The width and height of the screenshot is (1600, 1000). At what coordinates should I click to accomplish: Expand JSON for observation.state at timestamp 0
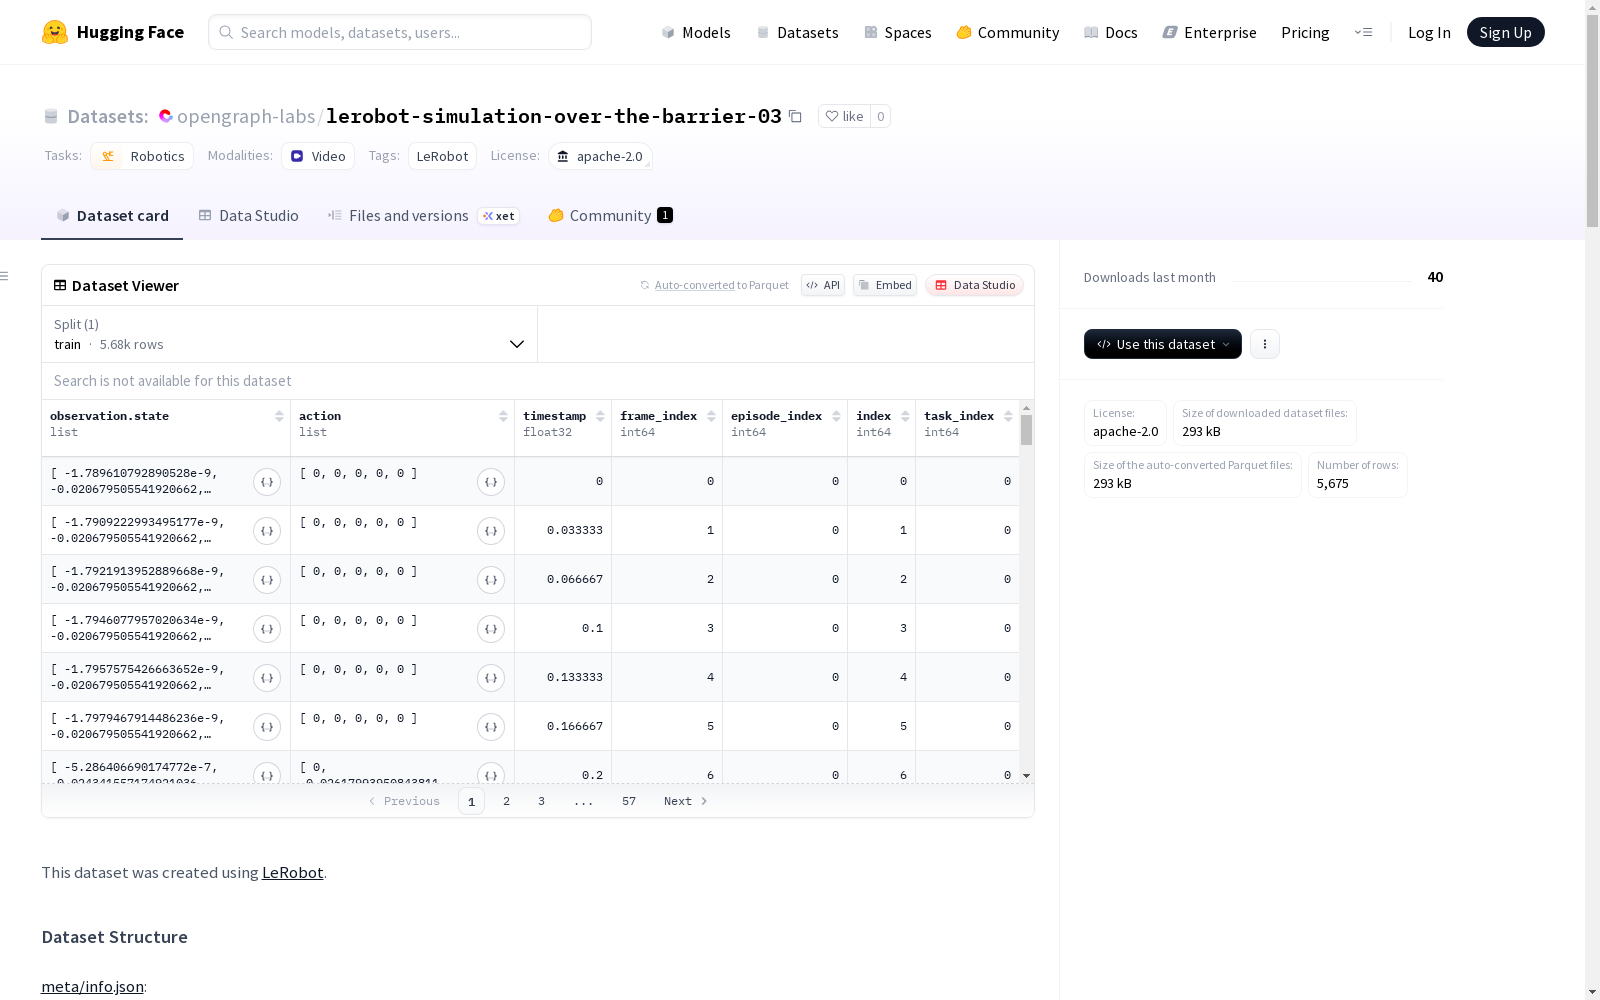point(267,482)
